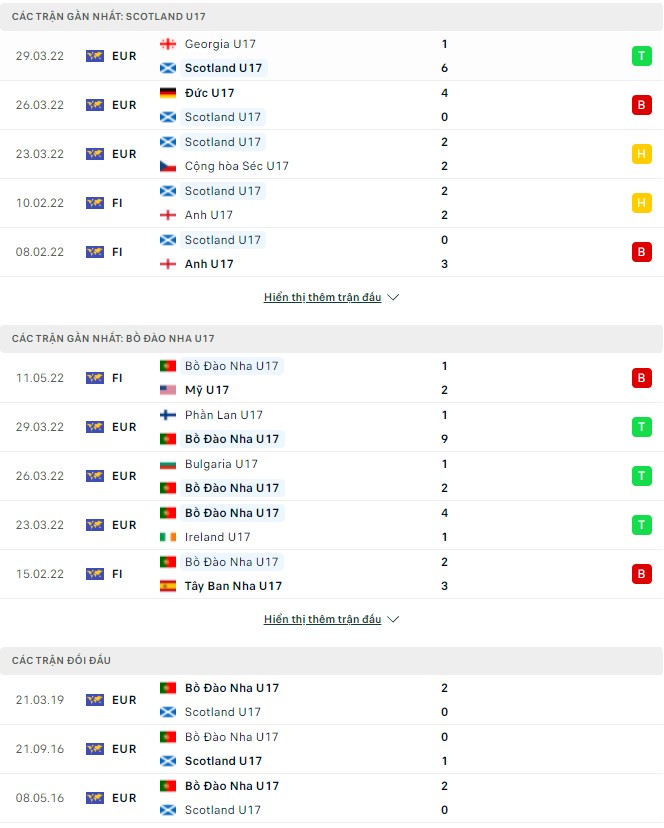
Task: Select the Spain flag beside Tây Ban Nha U17
Action: [167, 586]
